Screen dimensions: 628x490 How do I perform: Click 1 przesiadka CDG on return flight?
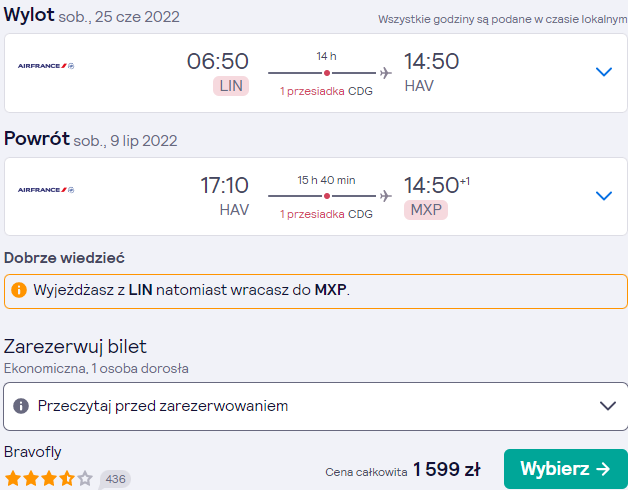pos(326,214)
